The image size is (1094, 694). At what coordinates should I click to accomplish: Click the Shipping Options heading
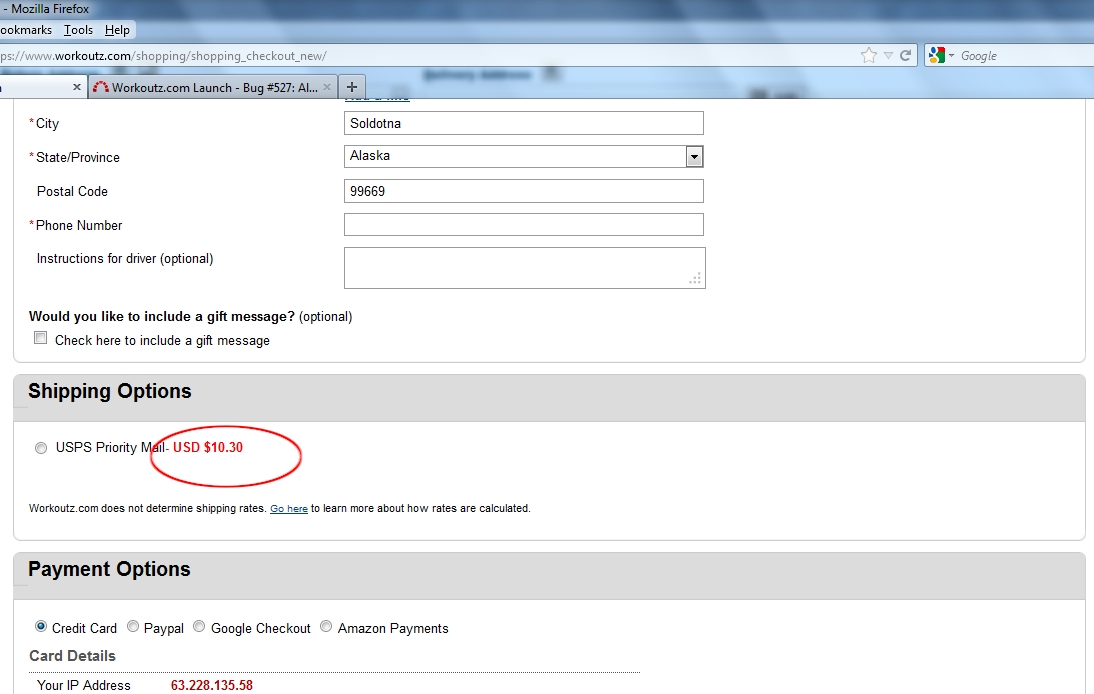(x=110, y=391)
